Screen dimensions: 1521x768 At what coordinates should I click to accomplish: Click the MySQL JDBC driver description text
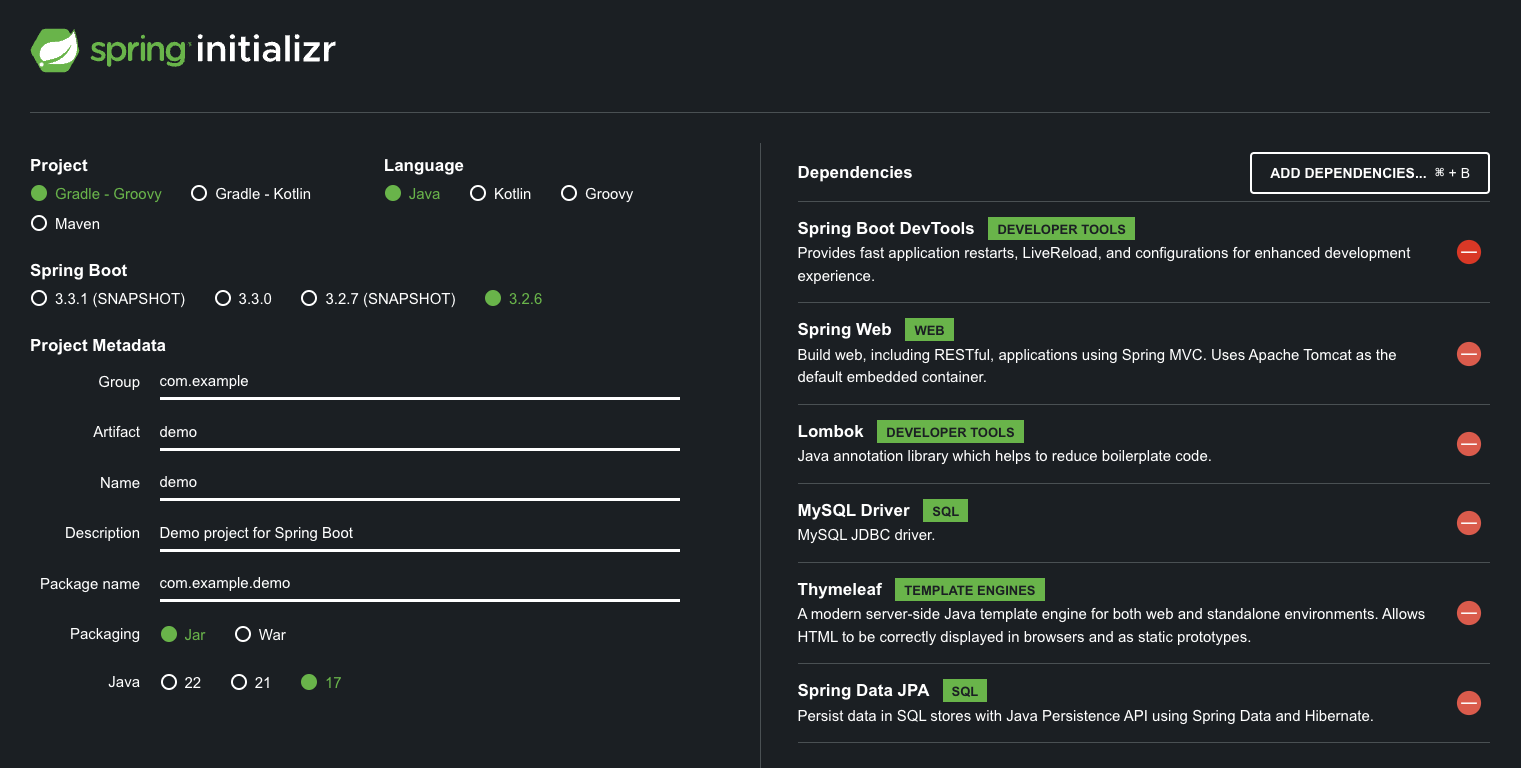click(866, 535)
